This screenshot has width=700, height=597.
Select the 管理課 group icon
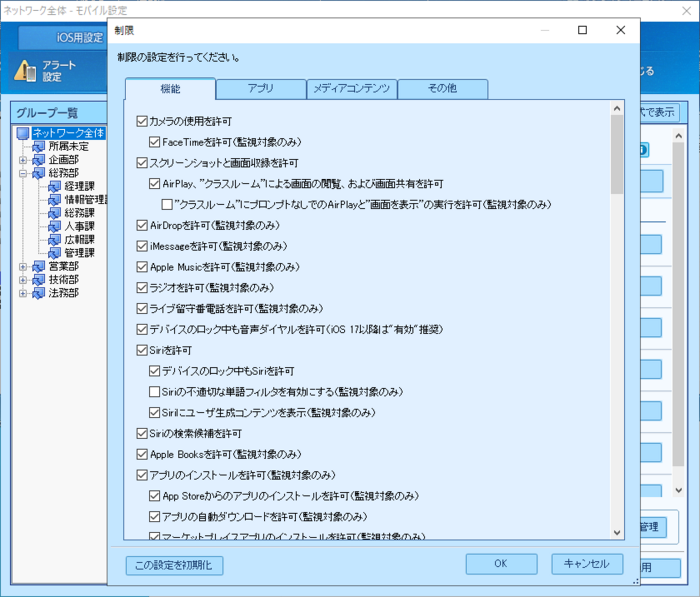pos(55,253)
